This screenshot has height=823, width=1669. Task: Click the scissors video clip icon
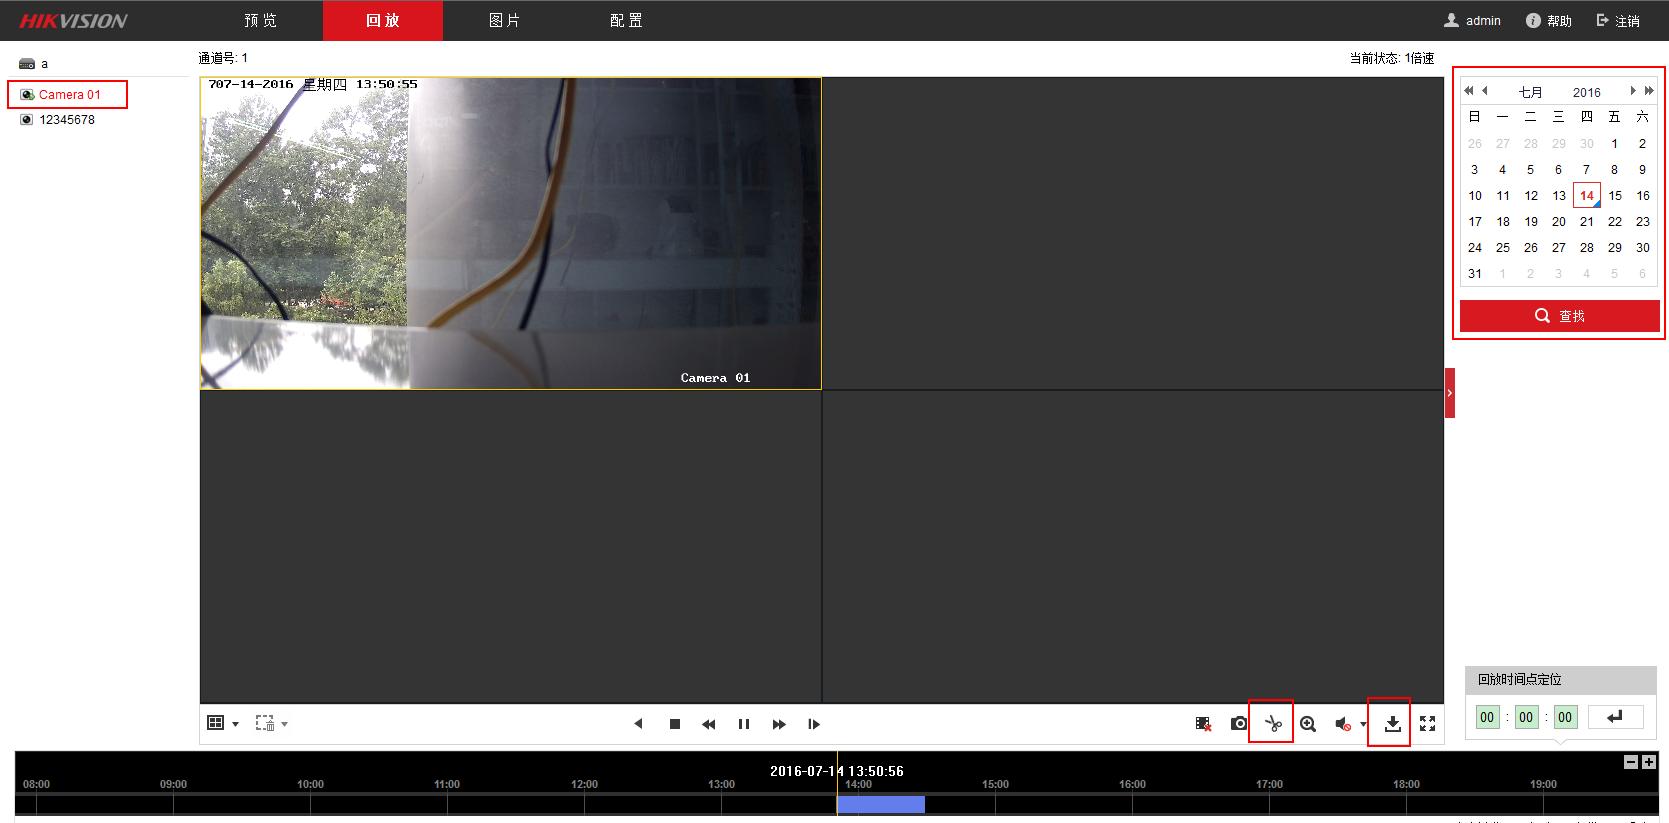[x=1271, y=723]
